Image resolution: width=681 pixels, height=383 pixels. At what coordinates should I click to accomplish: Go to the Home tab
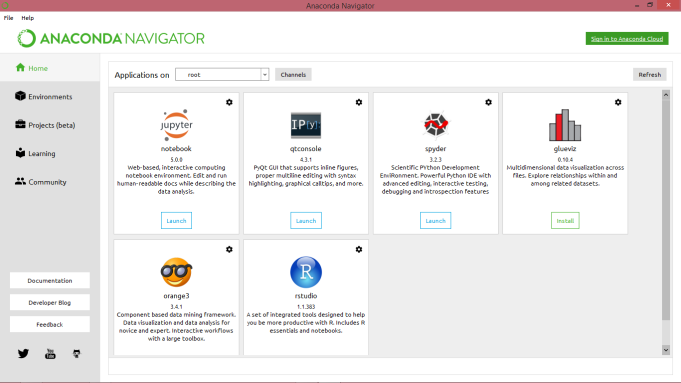[x=50, y=68]
